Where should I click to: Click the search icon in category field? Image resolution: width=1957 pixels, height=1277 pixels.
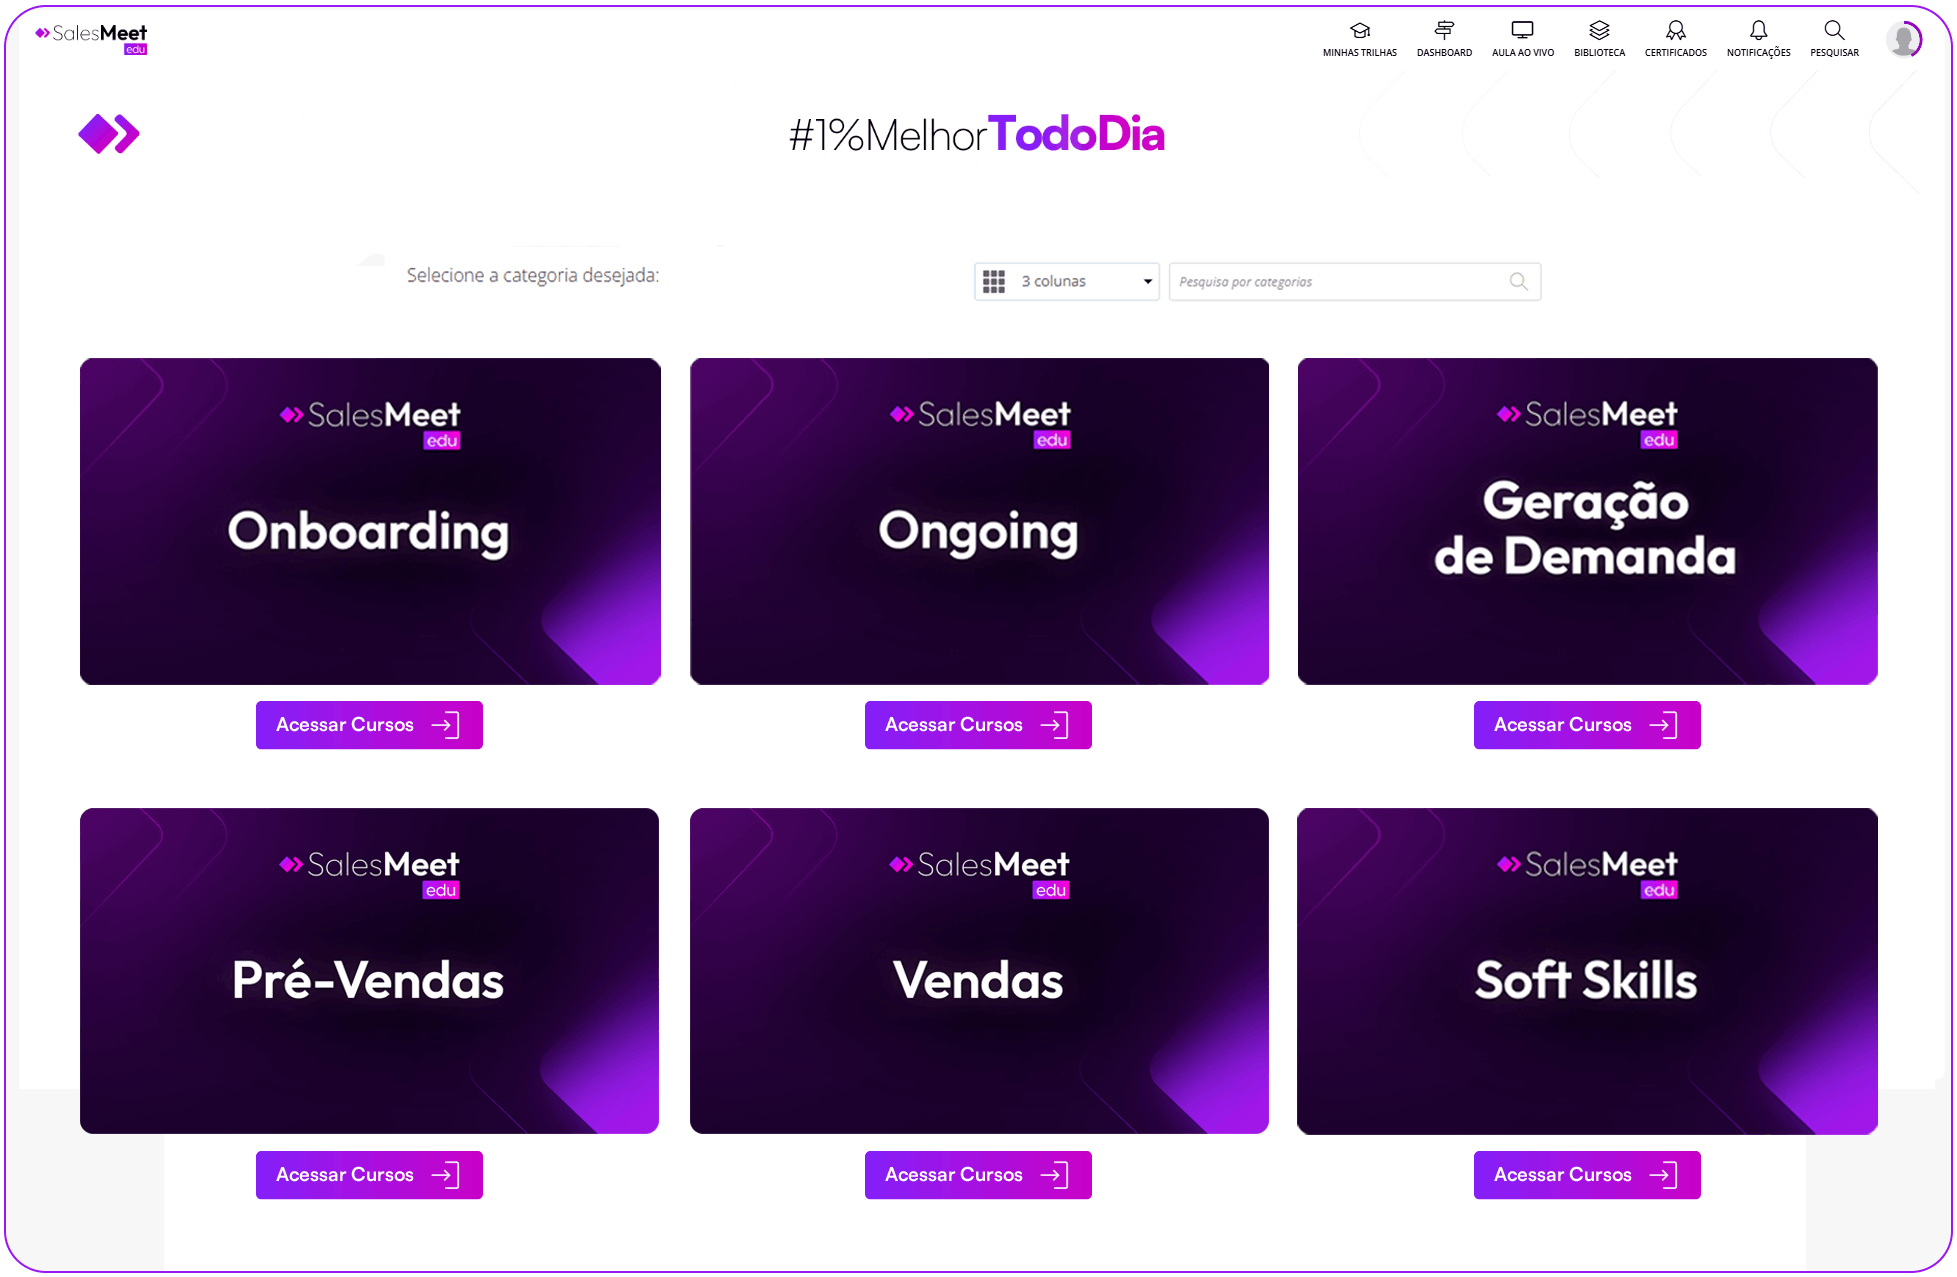1518,282
